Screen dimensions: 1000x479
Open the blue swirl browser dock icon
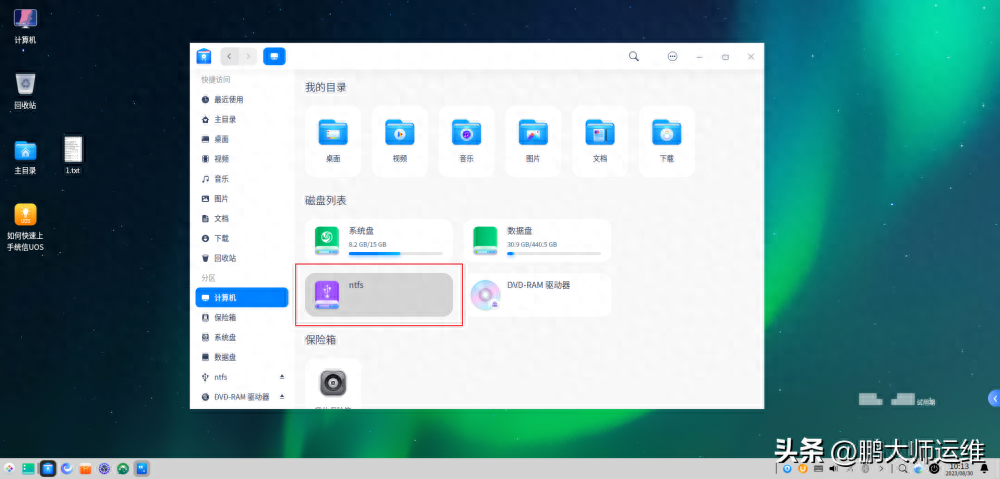click(66, 469)
